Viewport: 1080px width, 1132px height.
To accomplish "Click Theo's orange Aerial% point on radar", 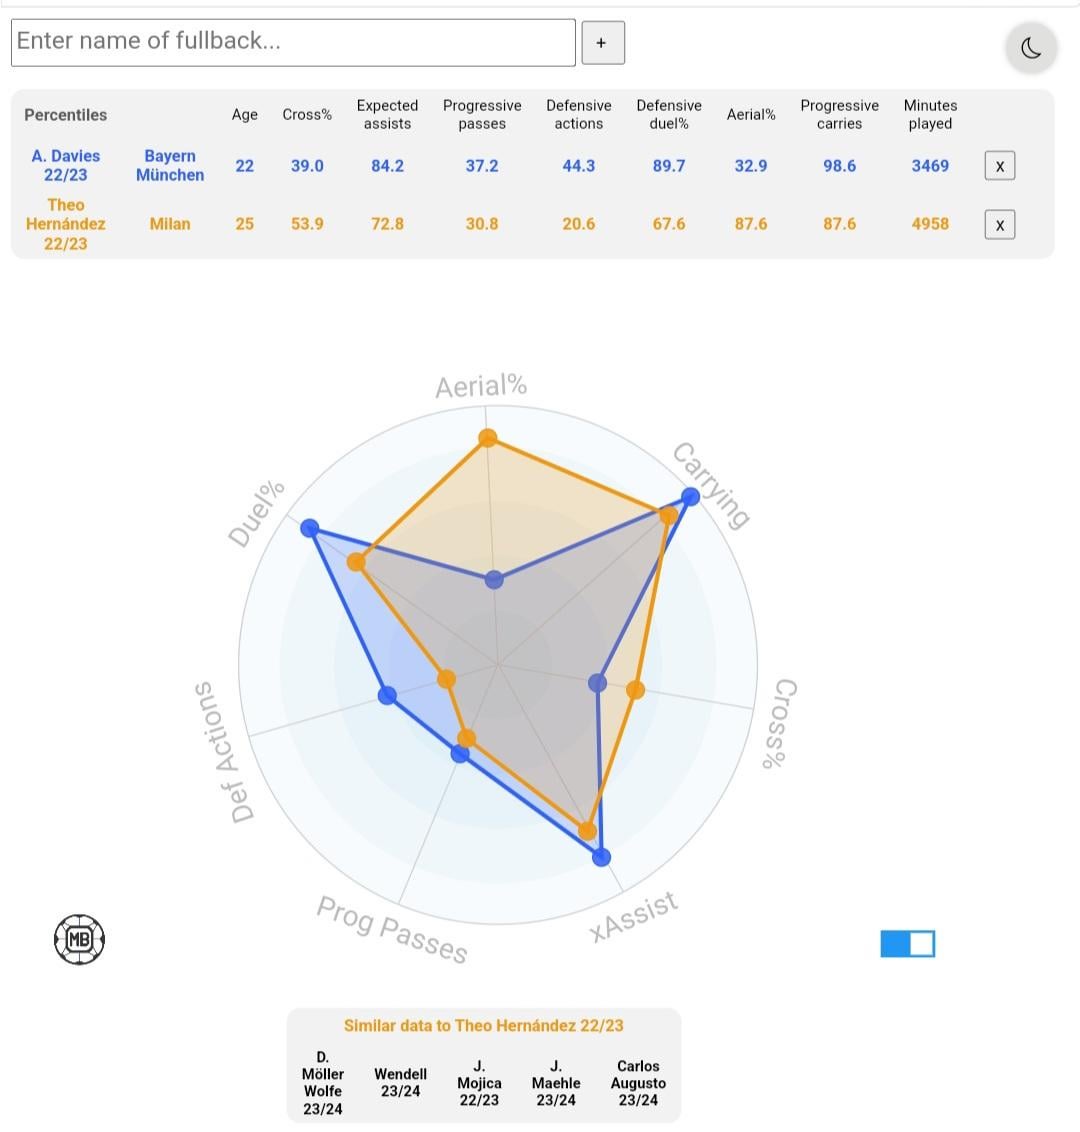I will tap(488, 438).
